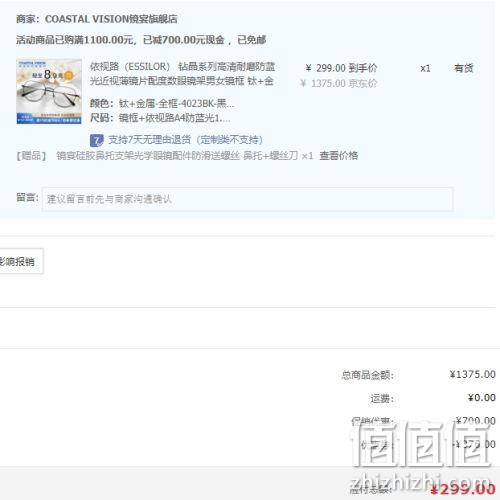Click the 影响报销 button
The height and width of the screenshot is (500, 500).
[21, 261]
